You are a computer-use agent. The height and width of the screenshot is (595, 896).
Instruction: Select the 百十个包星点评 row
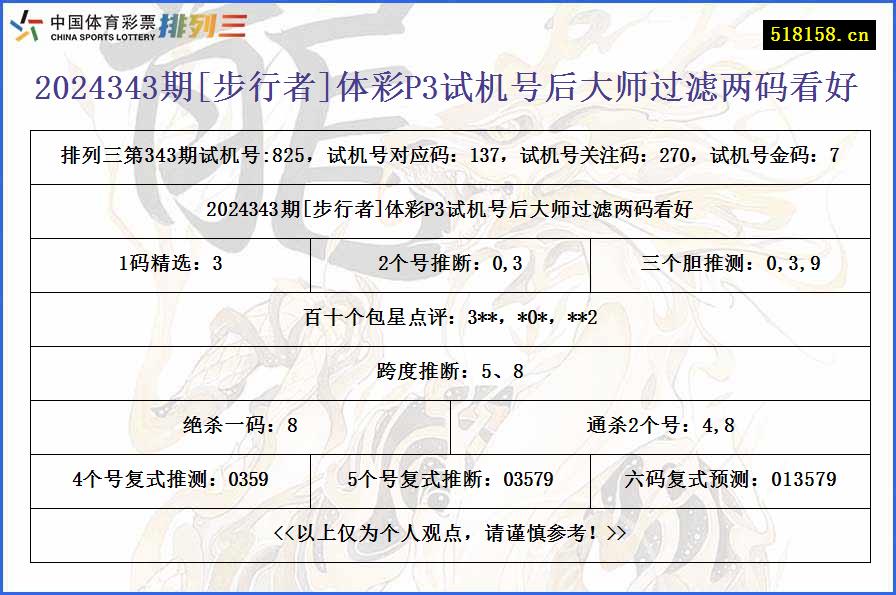(448, 319)
